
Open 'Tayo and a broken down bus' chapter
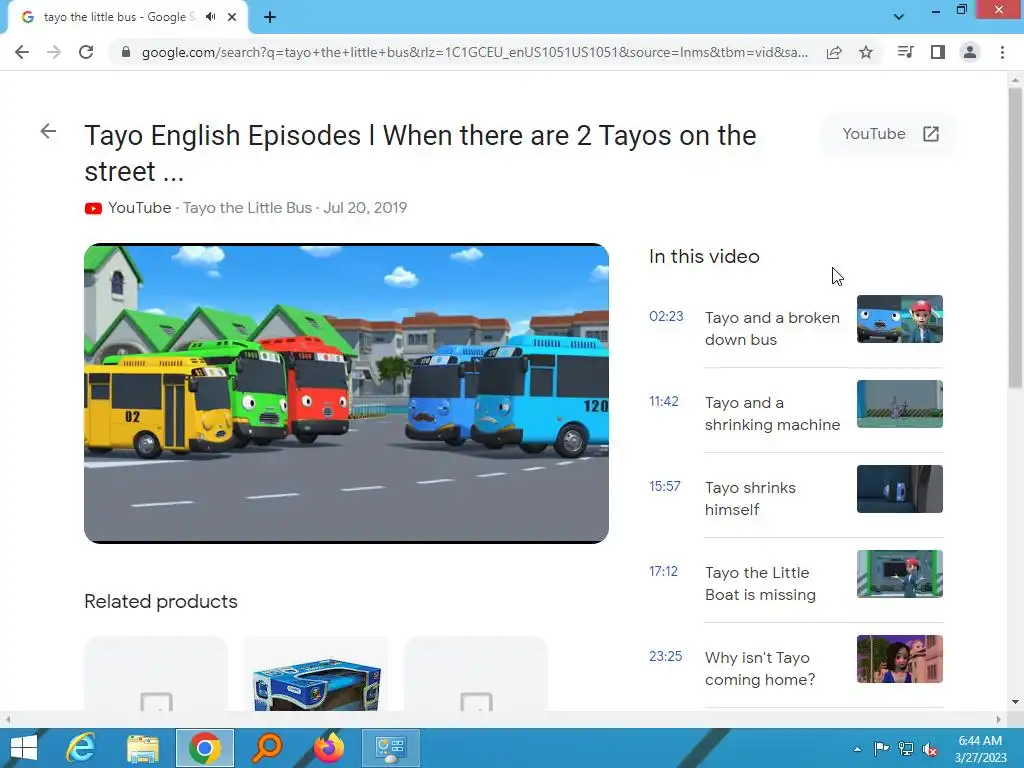click(x=772, y=328)
